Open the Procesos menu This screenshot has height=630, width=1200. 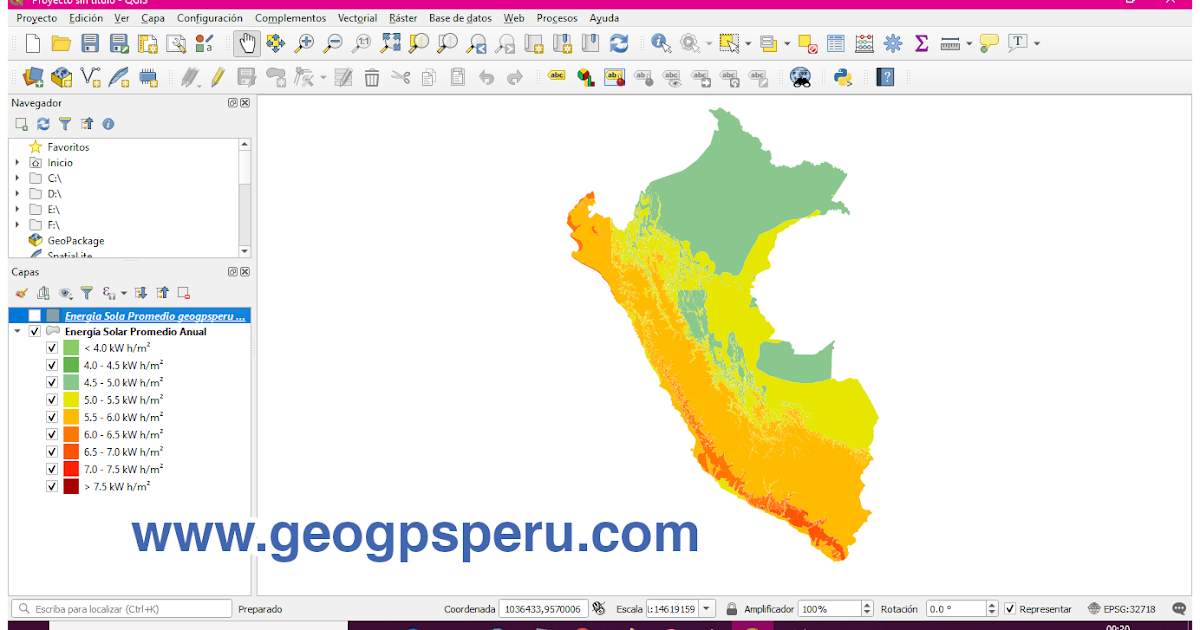pos(557,18)
